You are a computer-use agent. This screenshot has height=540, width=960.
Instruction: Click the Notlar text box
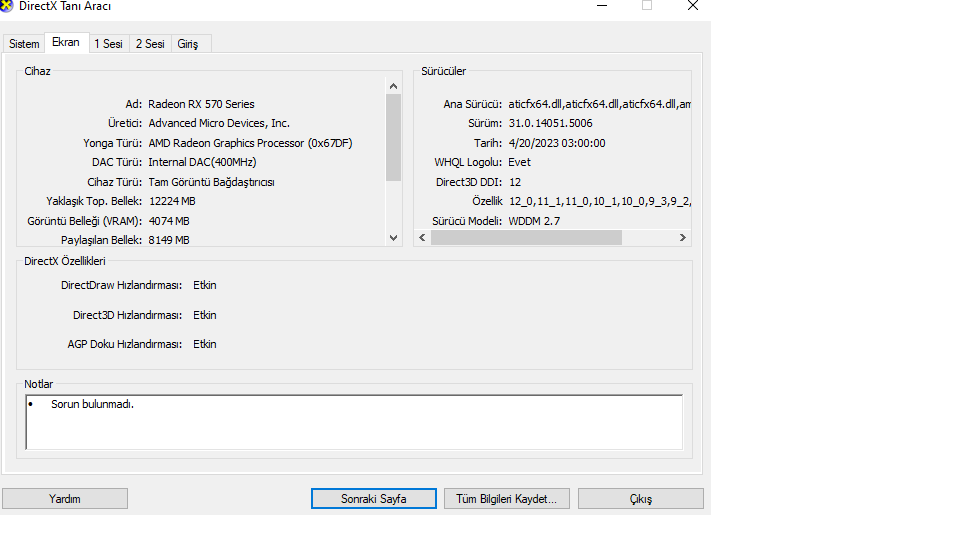[x=354, y=422]
